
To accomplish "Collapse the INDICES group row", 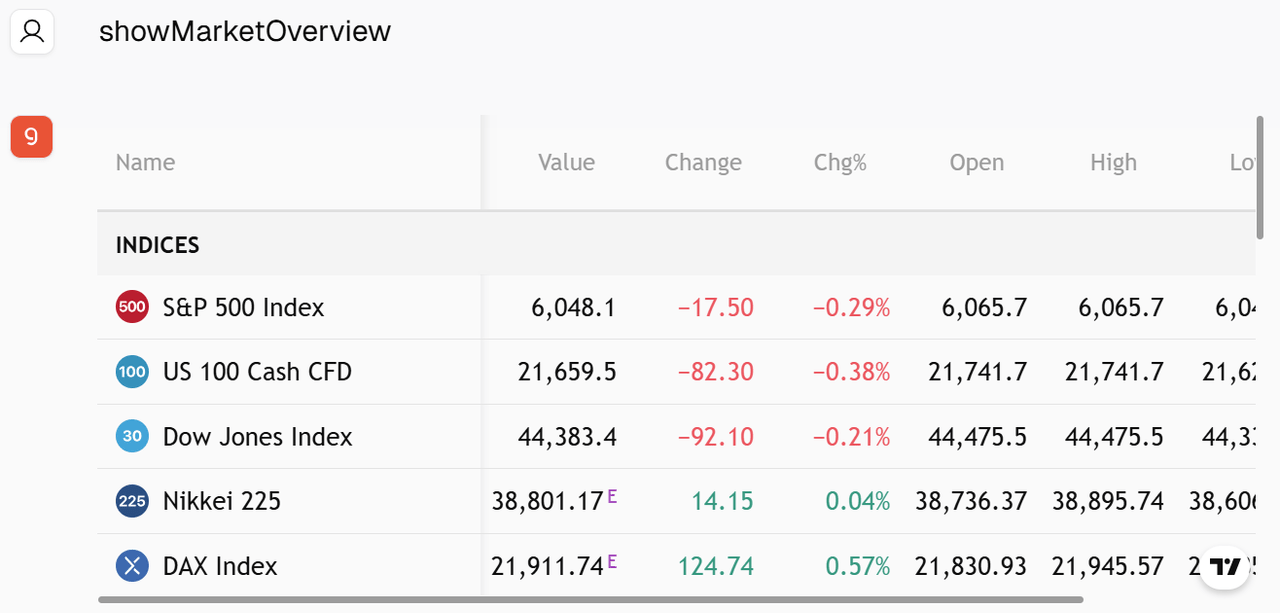I will (158, 245).
